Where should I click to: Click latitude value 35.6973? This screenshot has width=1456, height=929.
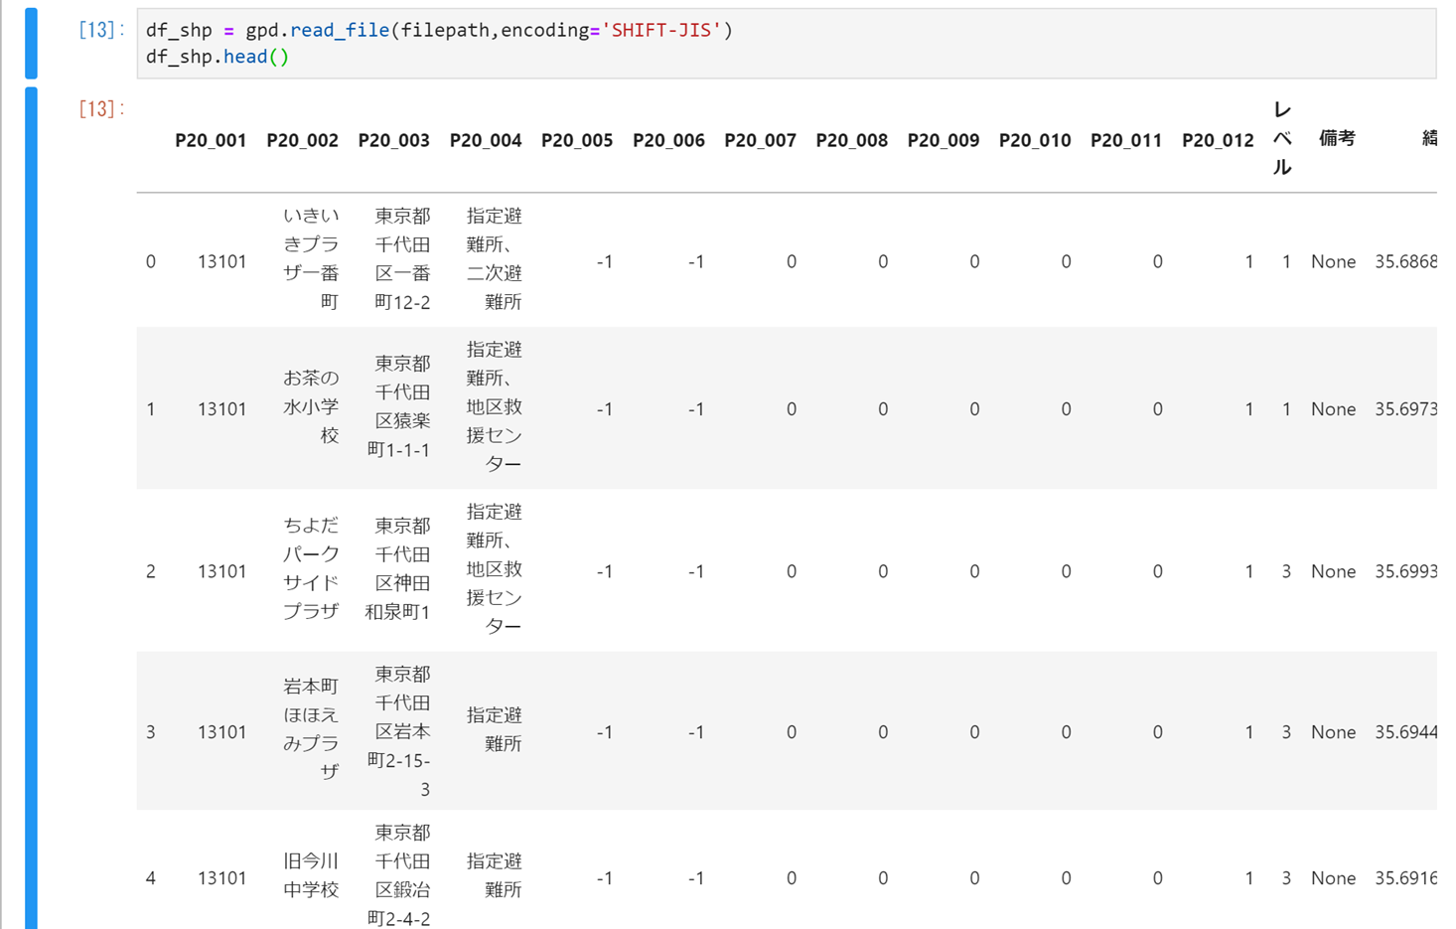coord(1405,409)
